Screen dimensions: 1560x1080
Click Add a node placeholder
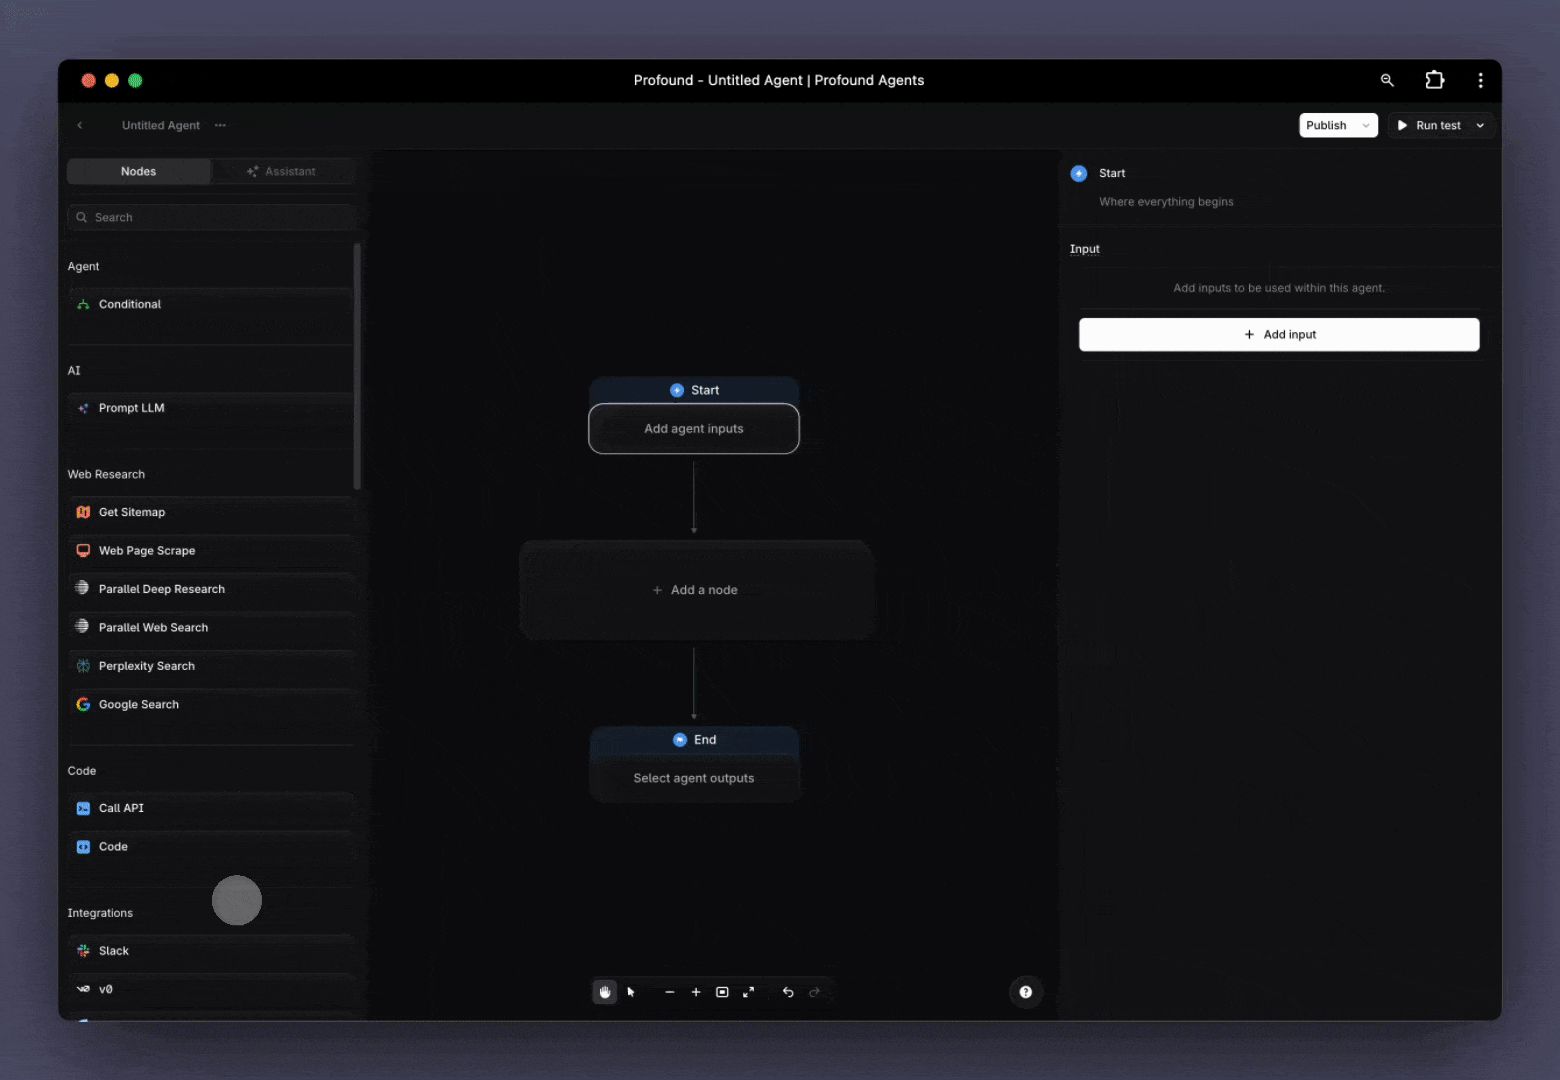696,590
